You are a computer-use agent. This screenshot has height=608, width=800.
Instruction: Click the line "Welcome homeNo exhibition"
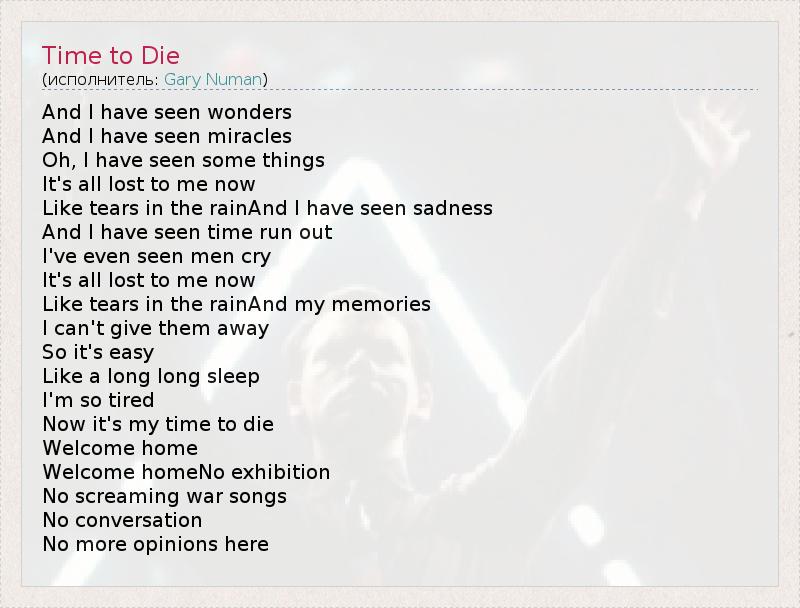click(186, 472)
